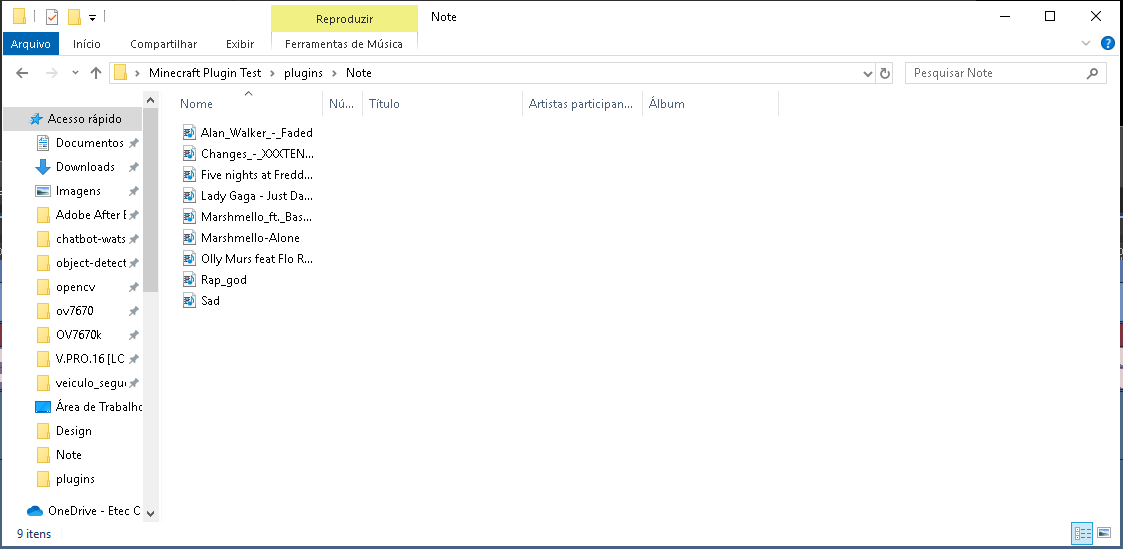1123x549 pixels.
Task: Unpin Documentos using its pin icon
Action: [133, 143]
